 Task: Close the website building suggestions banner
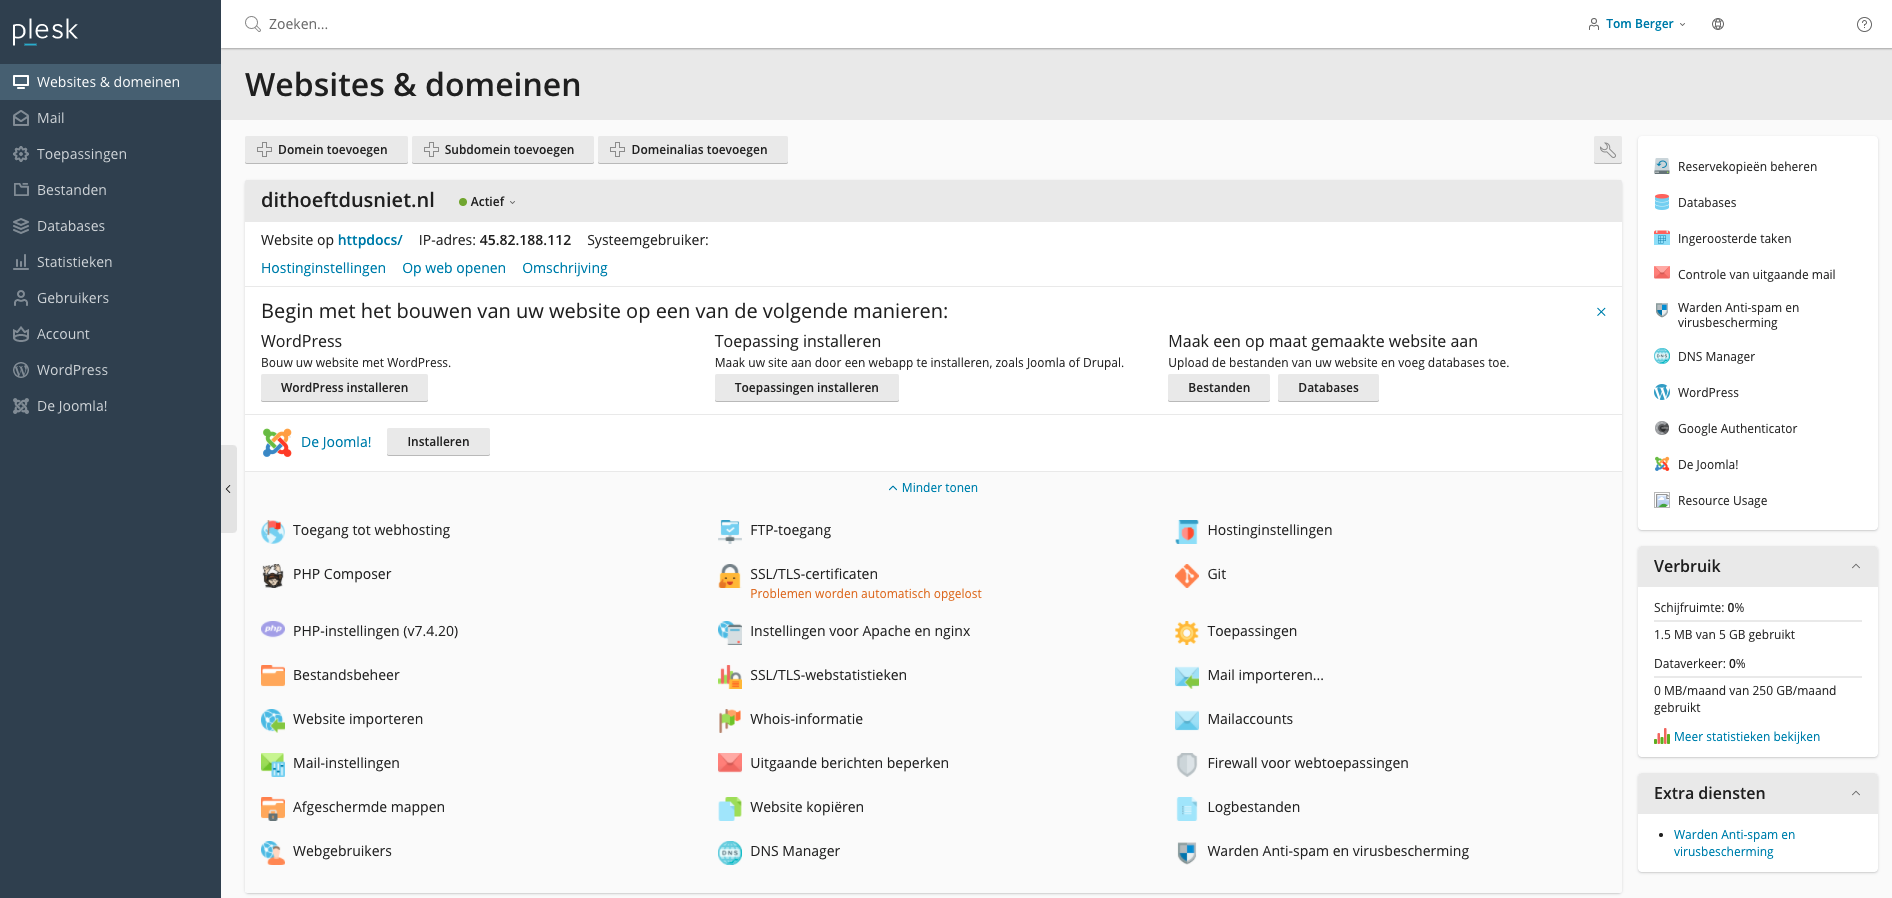coord(1601,312)
